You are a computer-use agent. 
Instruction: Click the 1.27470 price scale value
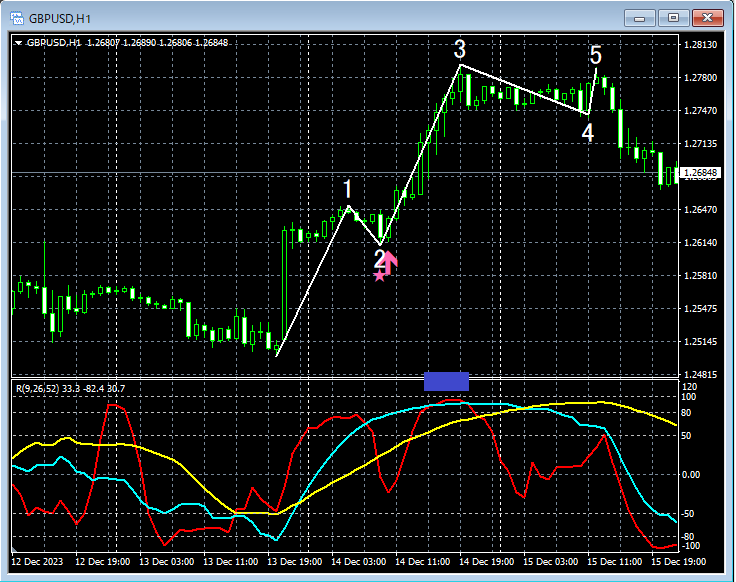(x=701, y=111)
